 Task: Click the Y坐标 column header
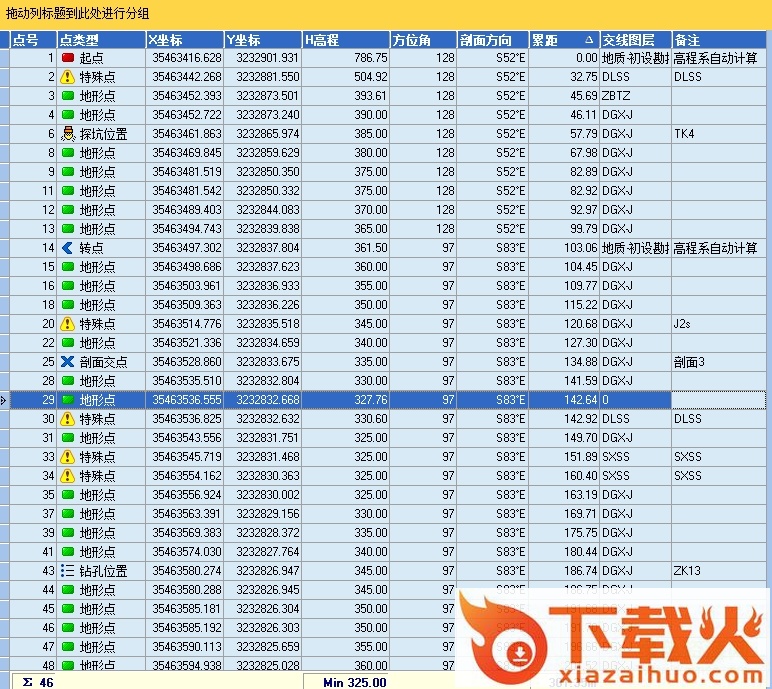263,39
